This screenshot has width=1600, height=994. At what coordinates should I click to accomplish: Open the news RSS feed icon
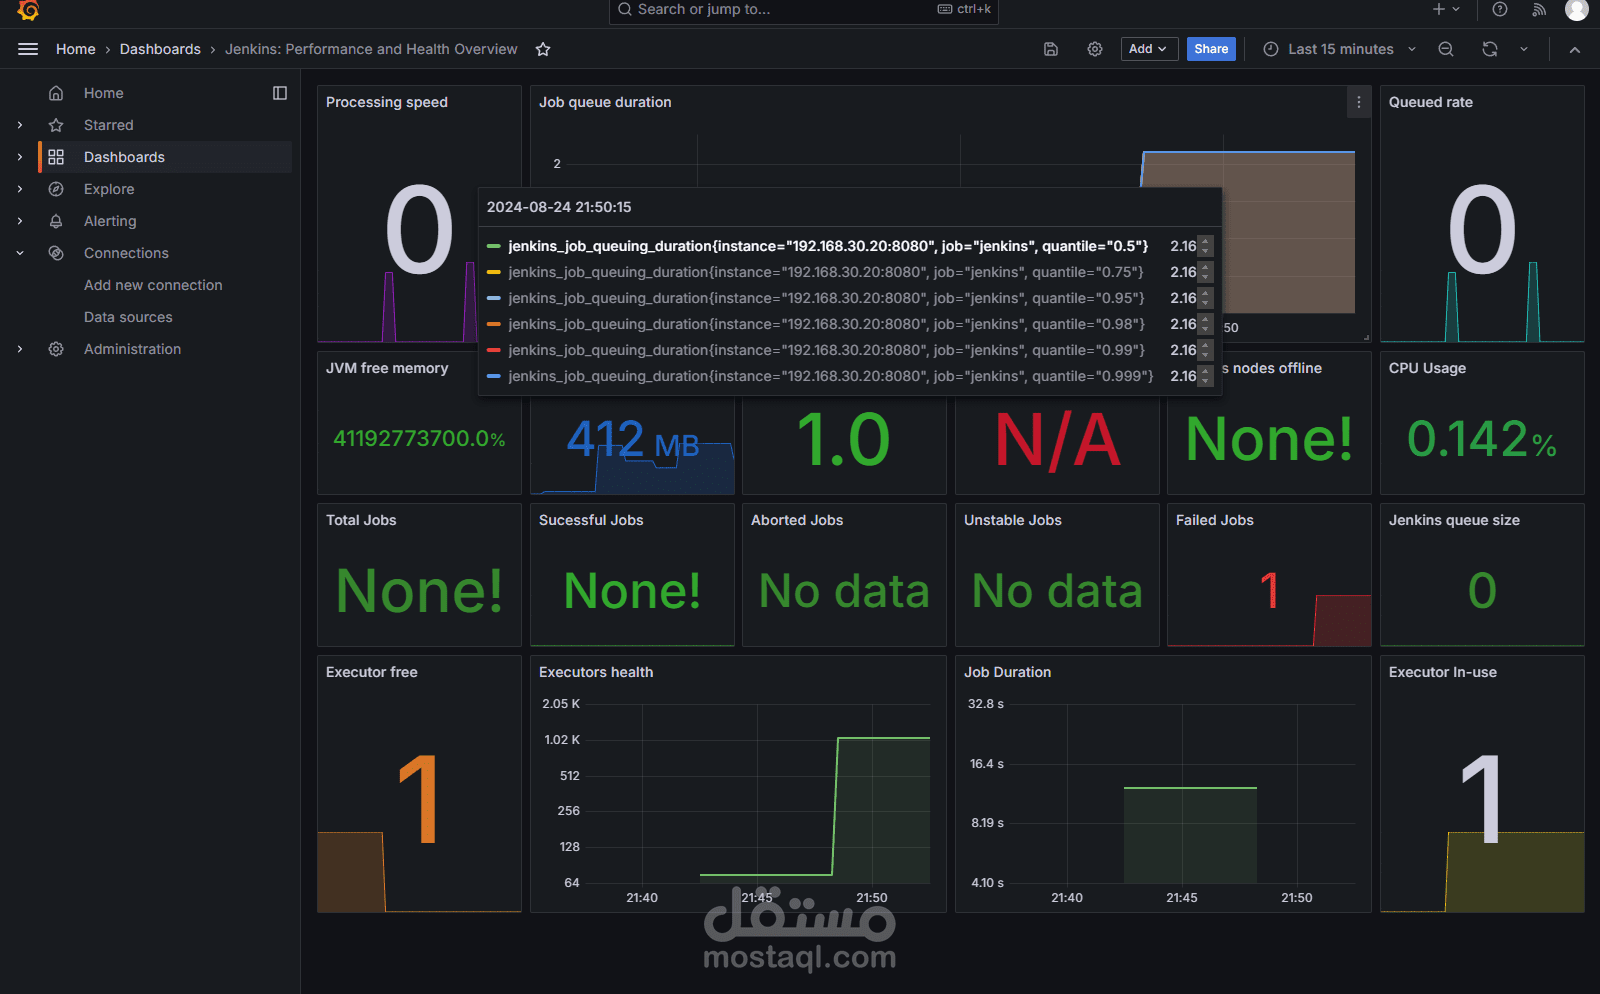(x=1539, y=9)
